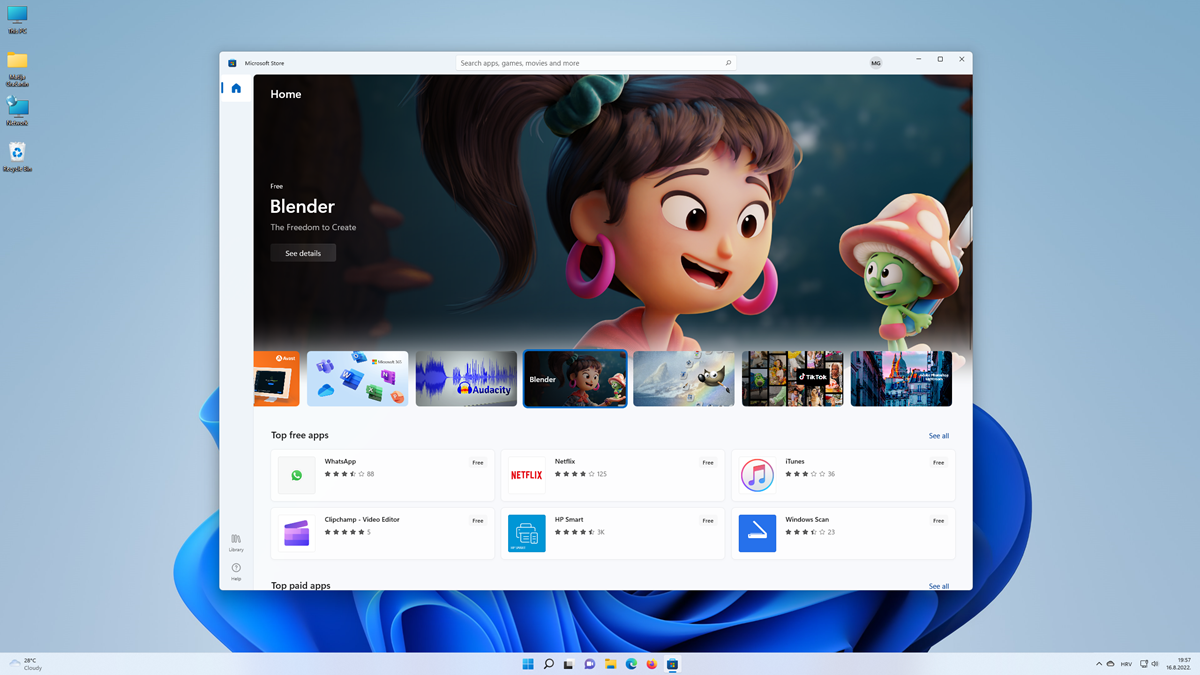This screenshot has width=1200, height=675.
Task: Select the Avast carousel thumbnail
Action: 277,378
